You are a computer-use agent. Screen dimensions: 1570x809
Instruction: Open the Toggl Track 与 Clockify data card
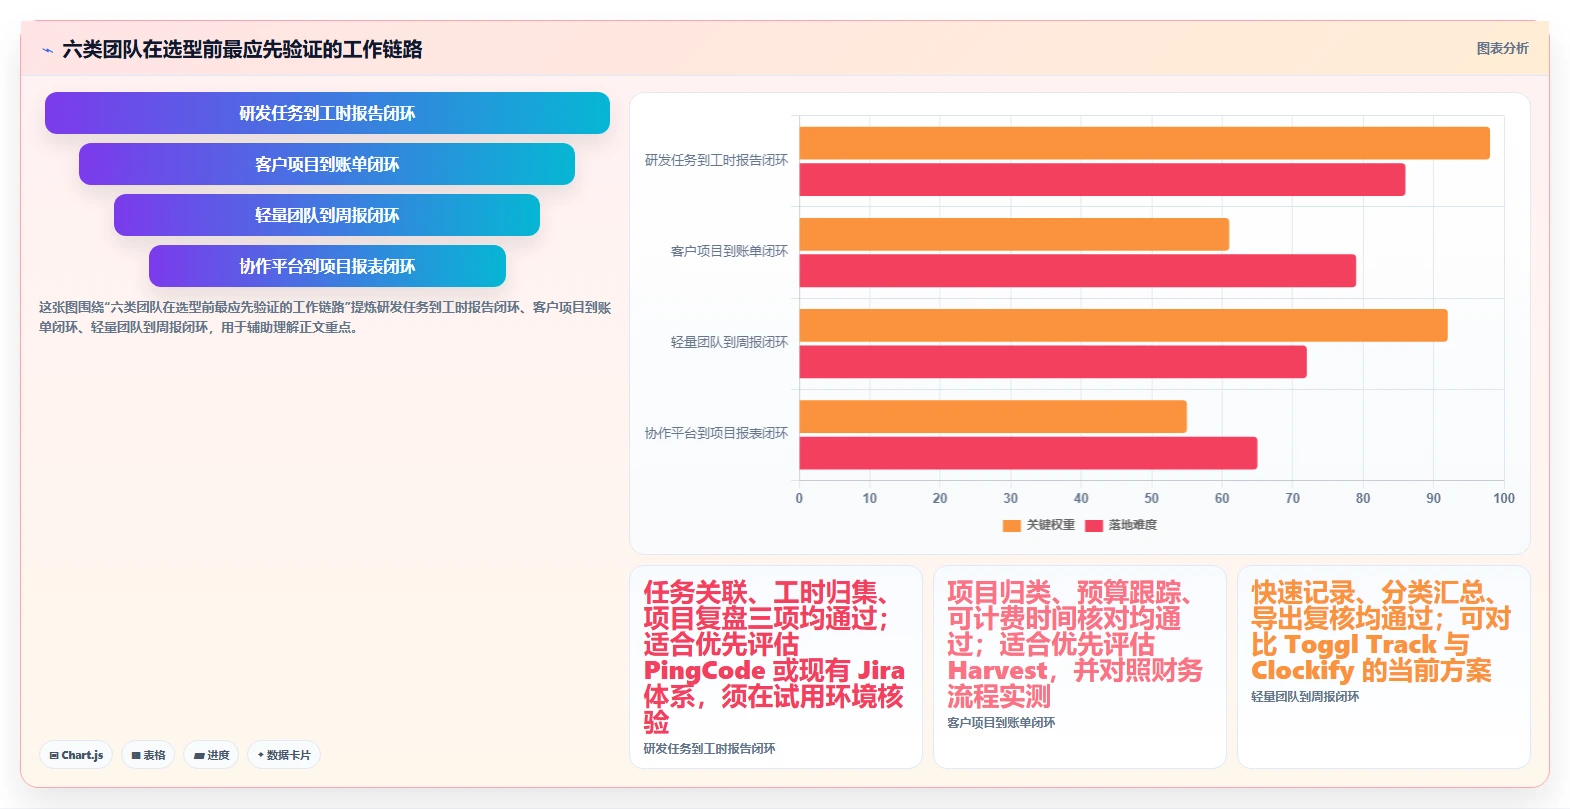1384,667
